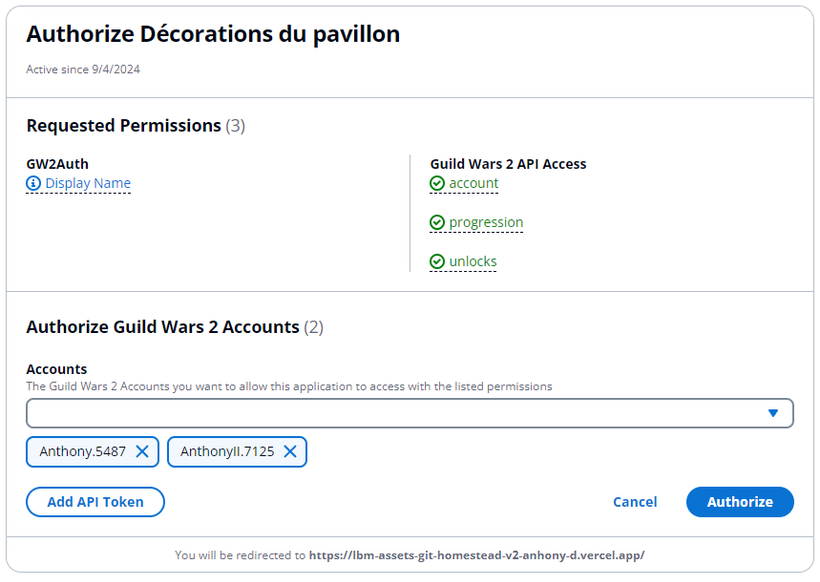Open the Accounts dropdown arrow
820x582 pixels.
coord(773,413)
